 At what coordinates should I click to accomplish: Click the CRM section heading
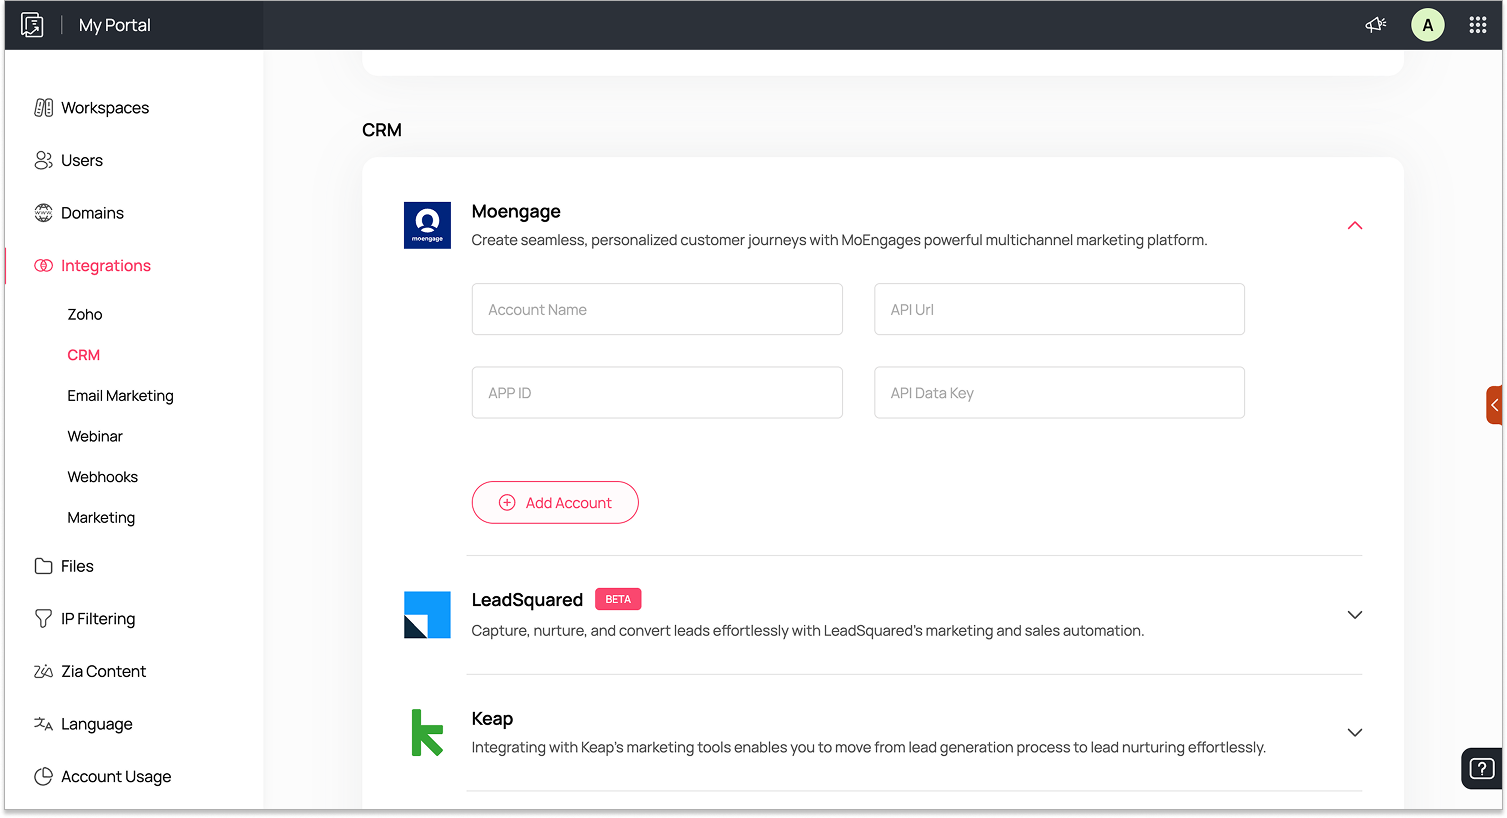[x=382, y=130]
